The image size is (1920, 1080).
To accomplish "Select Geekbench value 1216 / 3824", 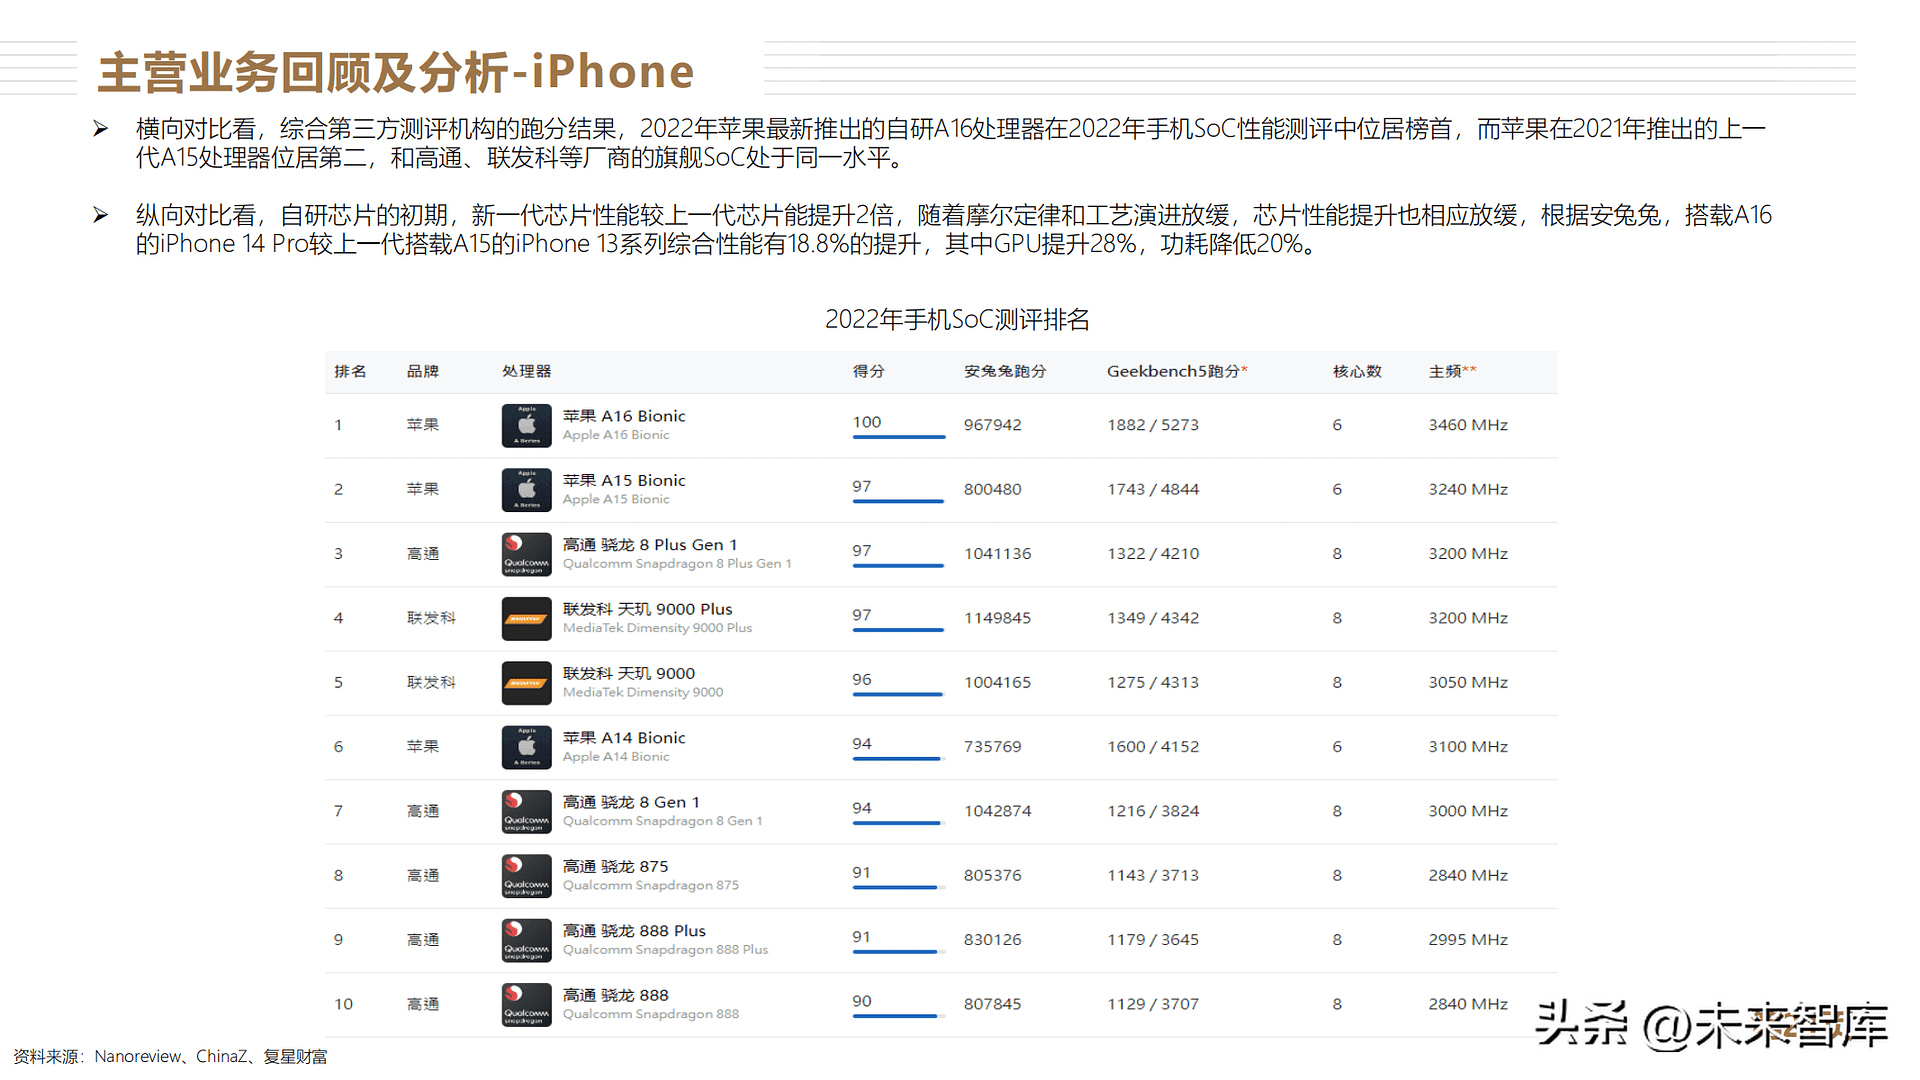I will 1153,811.
